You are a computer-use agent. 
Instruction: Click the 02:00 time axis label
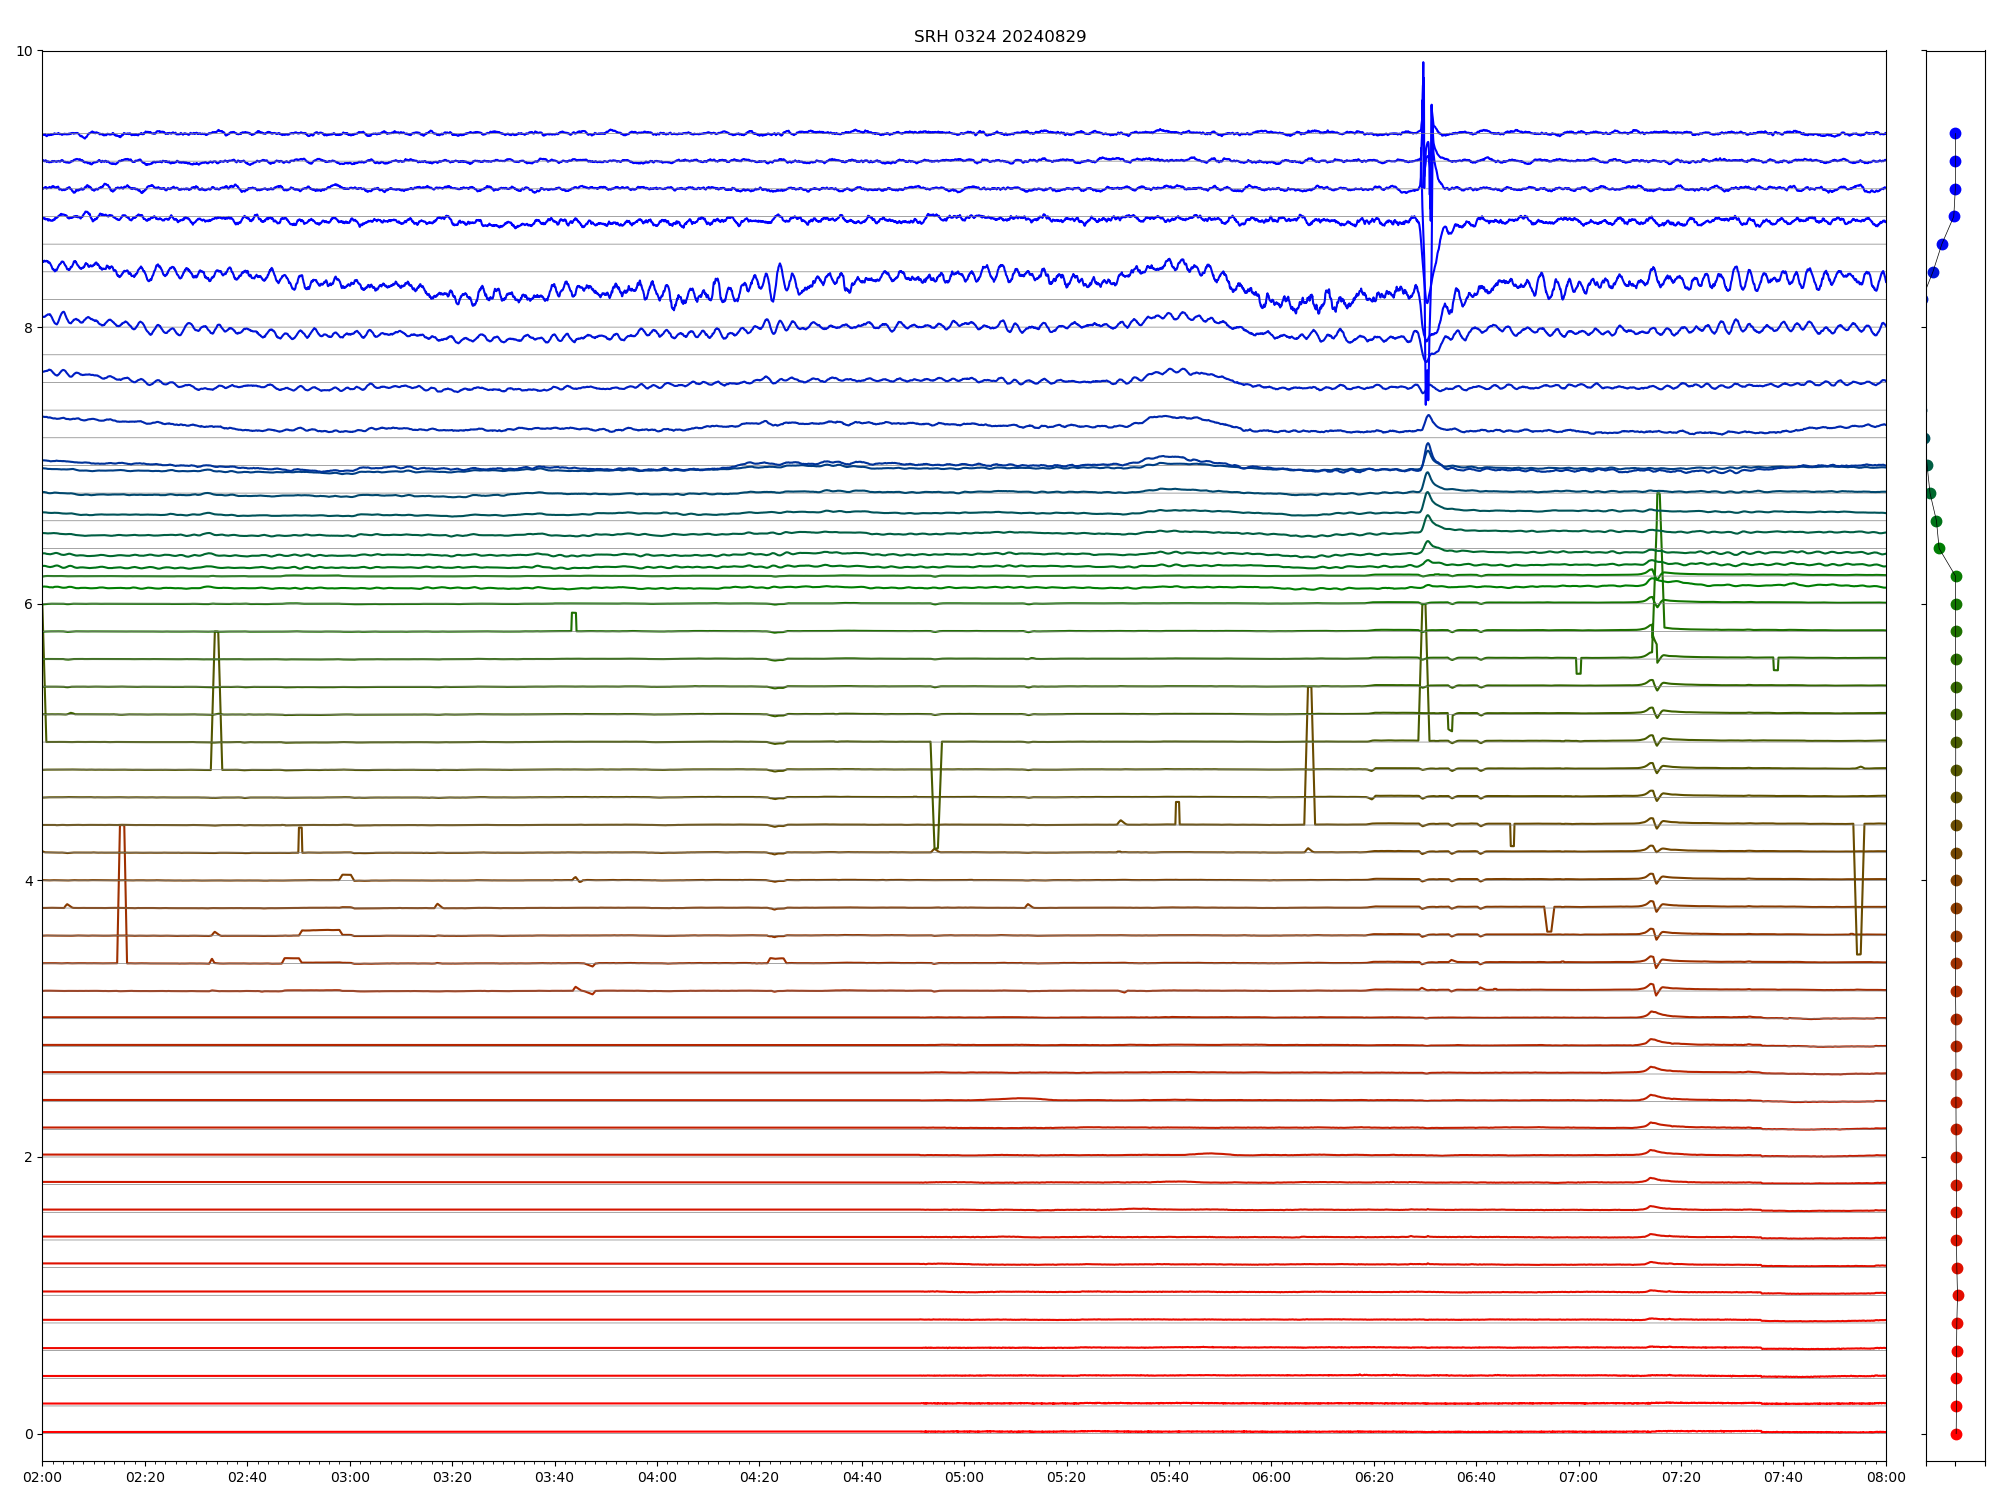click(x=42, y=1477)
